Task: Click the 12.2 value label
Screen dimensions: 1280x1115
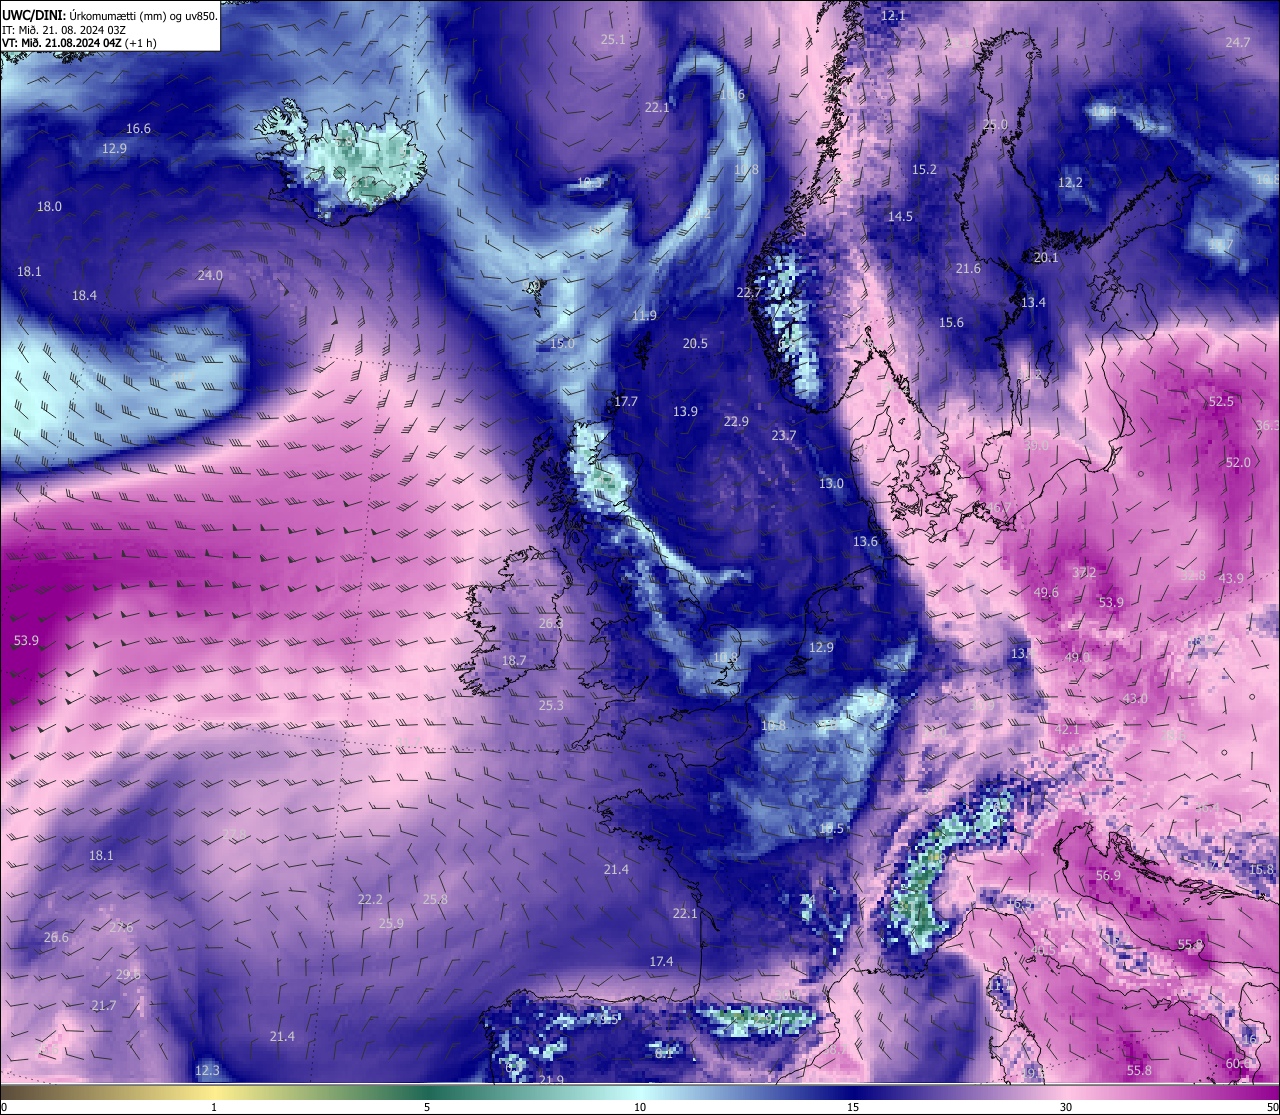Action: click(x=1070, y=183)
